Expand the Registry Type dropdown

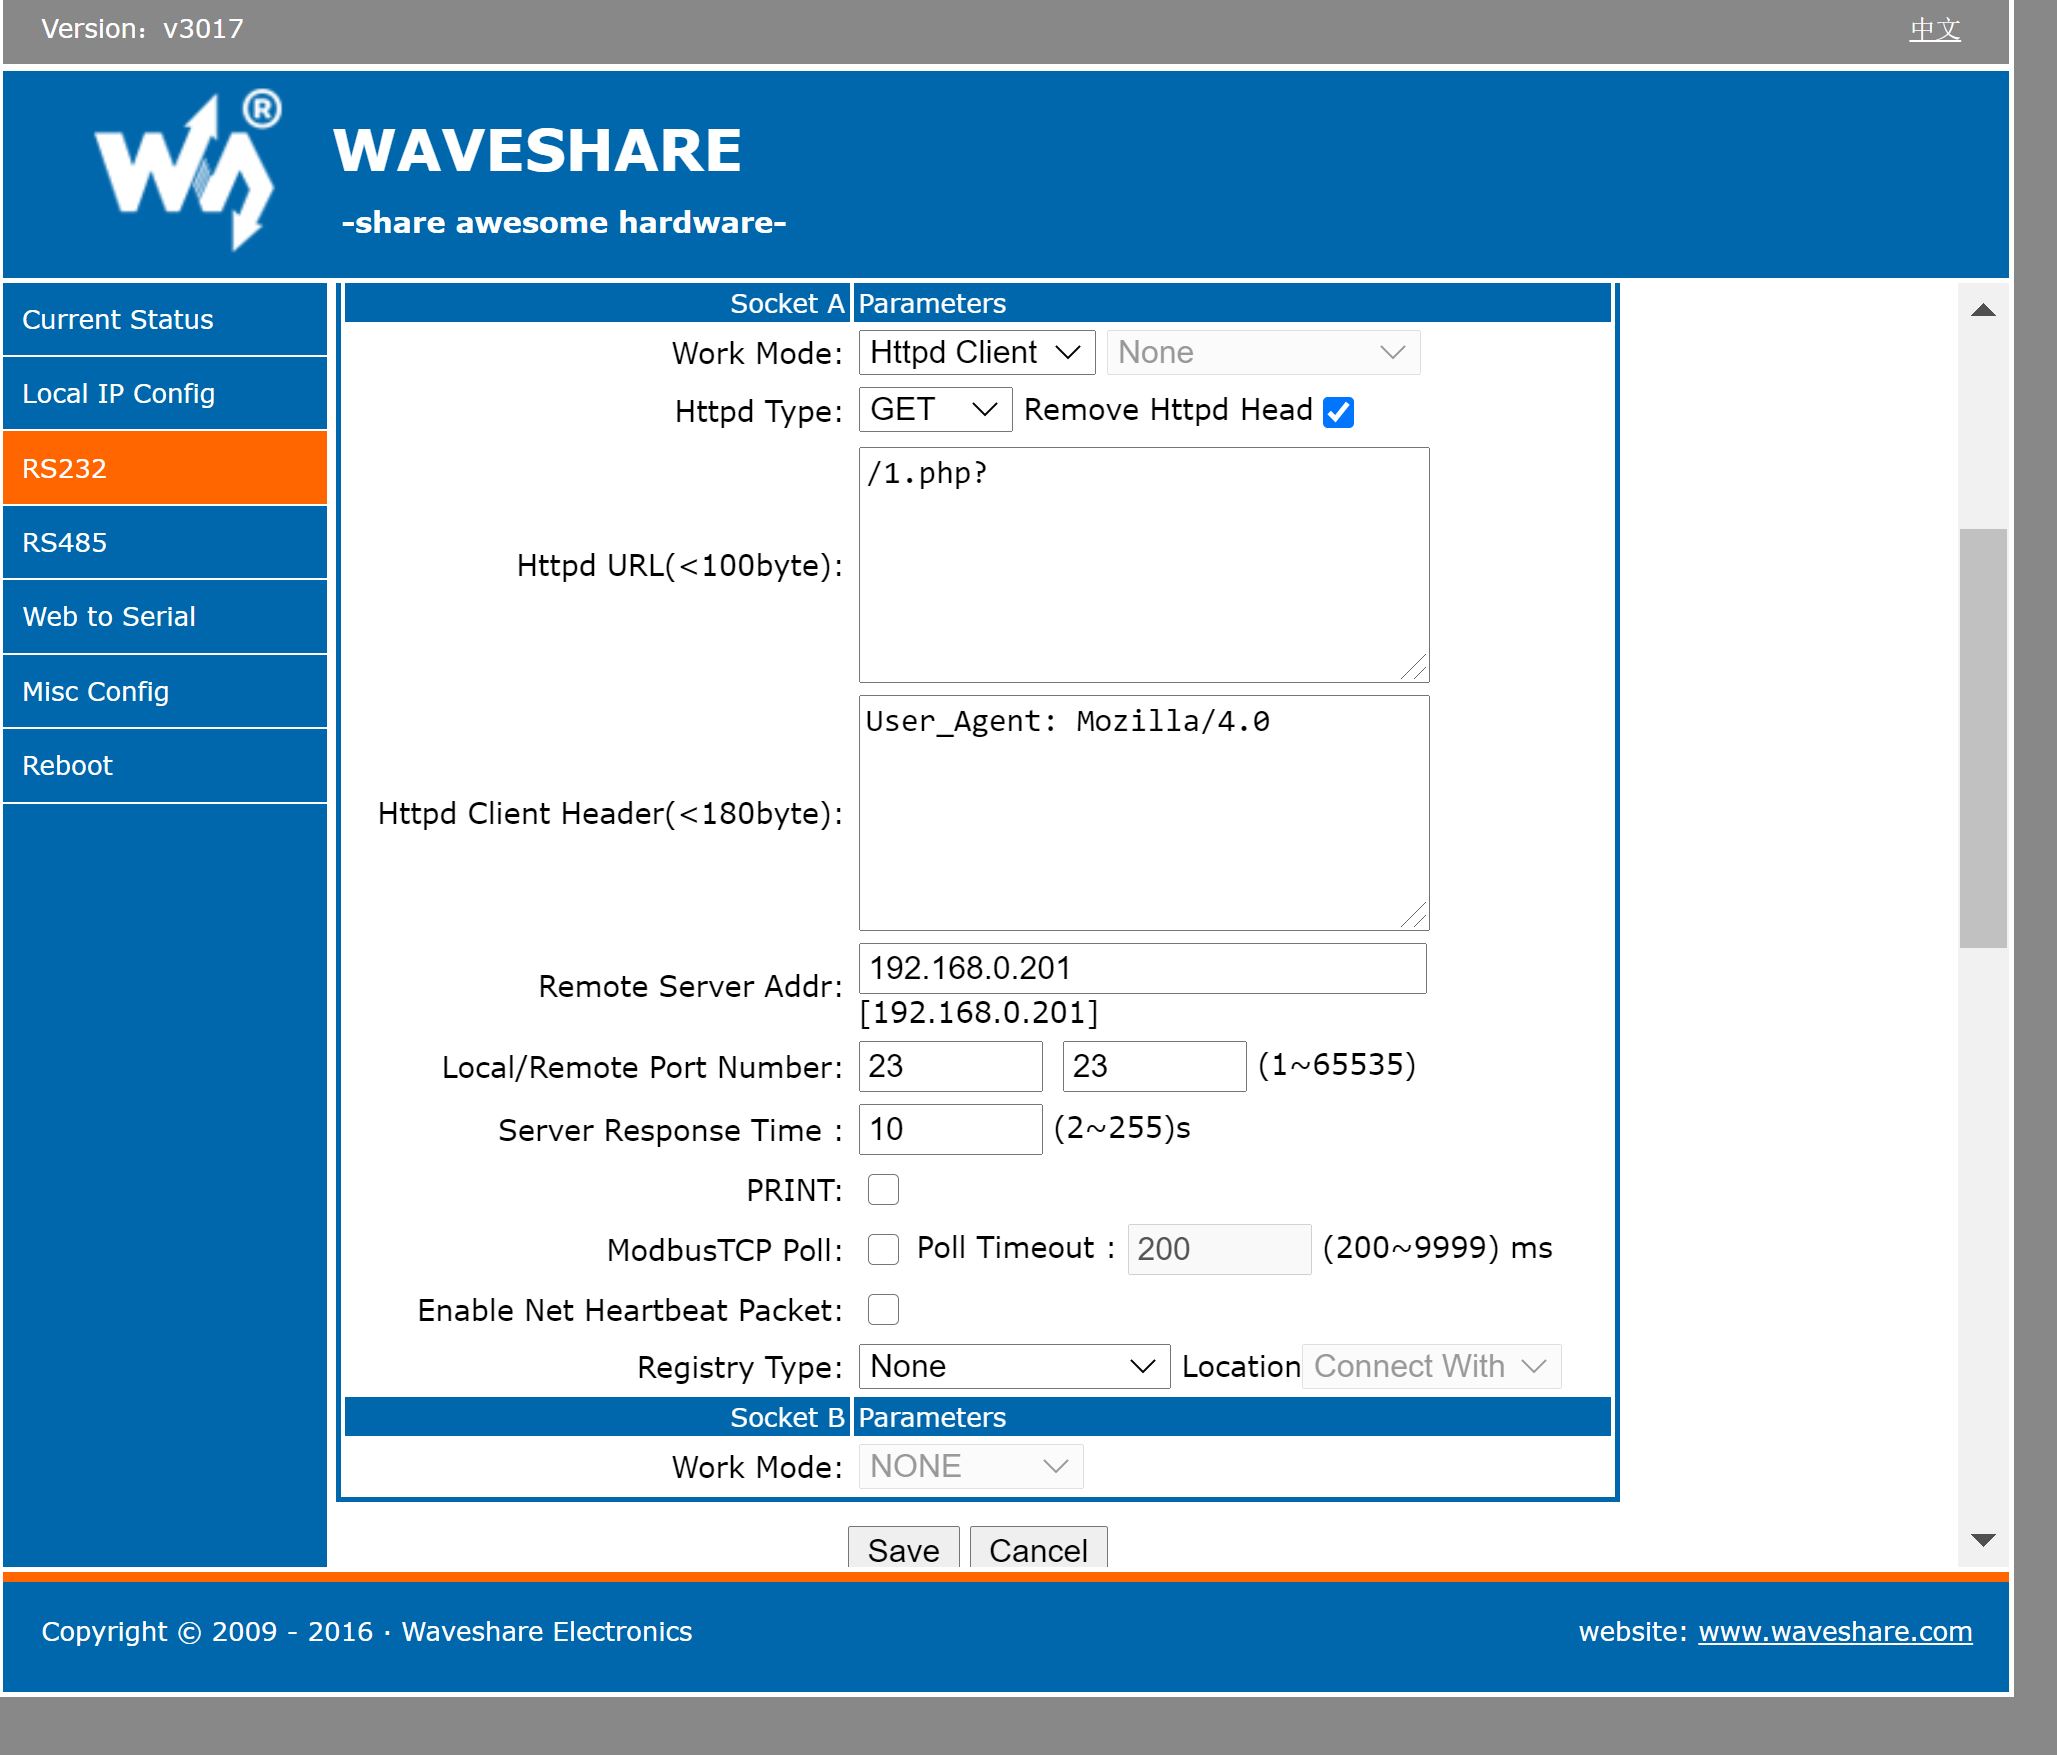(1013, 1367)
